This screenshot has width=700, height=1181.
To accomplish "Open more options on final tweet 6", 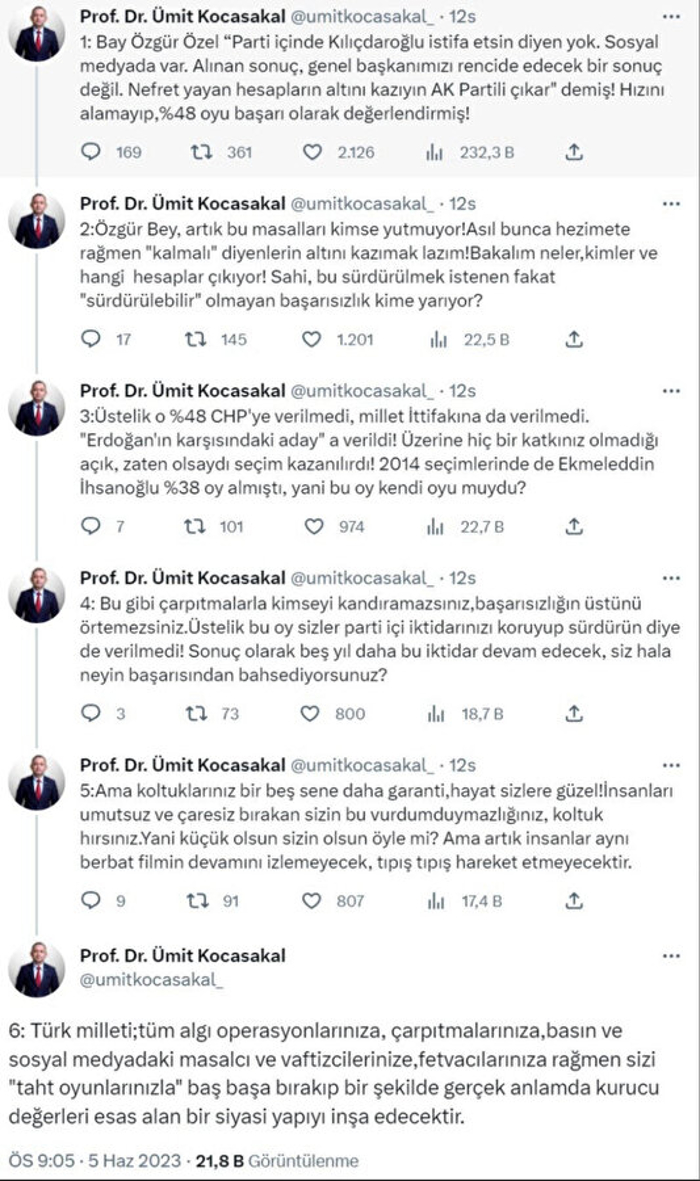I will [x=670, y=955].
